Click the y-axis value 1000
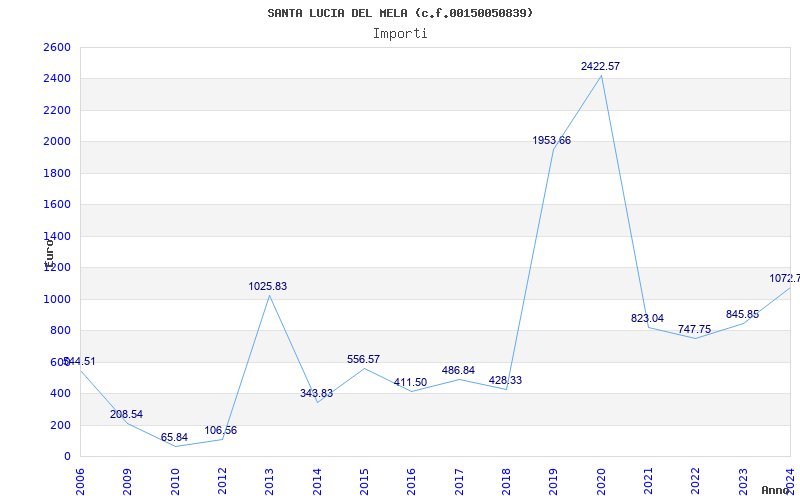The width and height of the screenshot is (800, 500). [x=57, y=299]
